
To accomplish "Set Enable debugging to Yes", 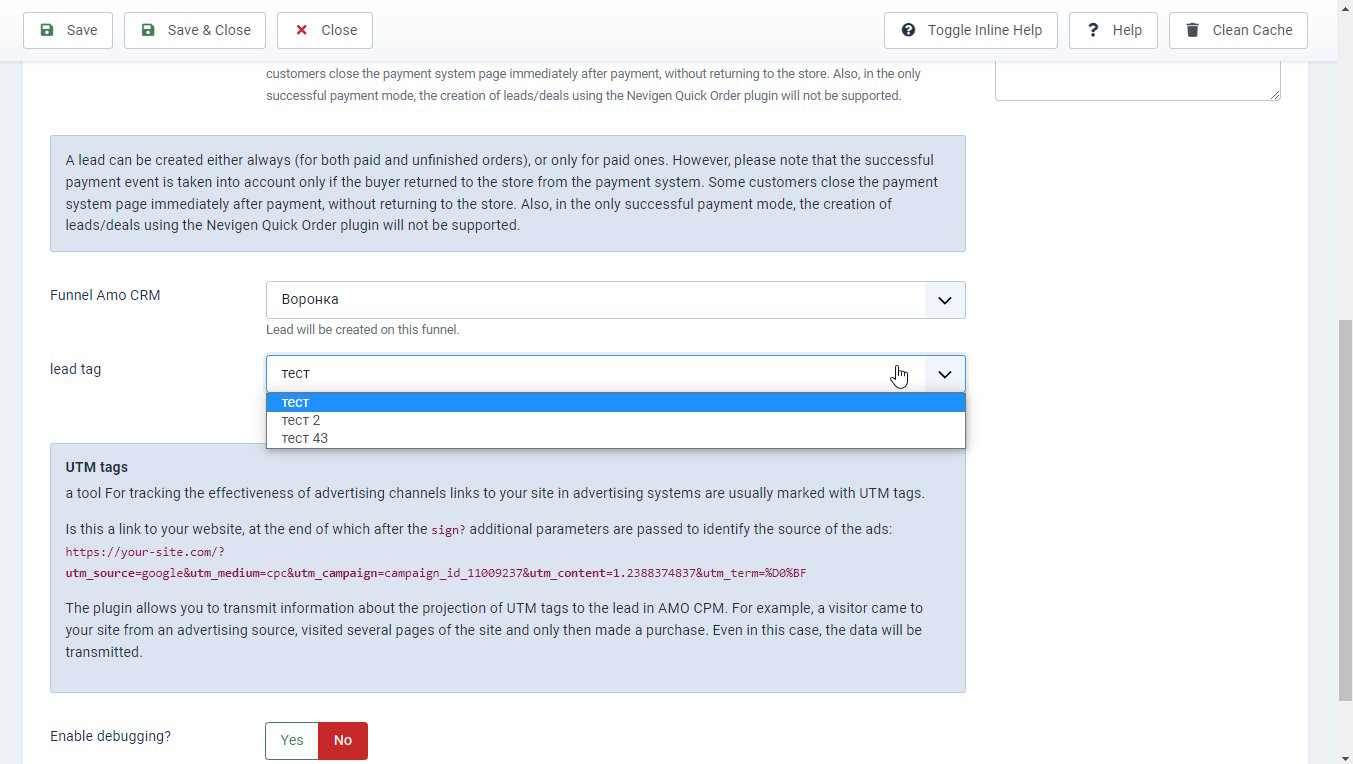I will [x=292, y=741].
